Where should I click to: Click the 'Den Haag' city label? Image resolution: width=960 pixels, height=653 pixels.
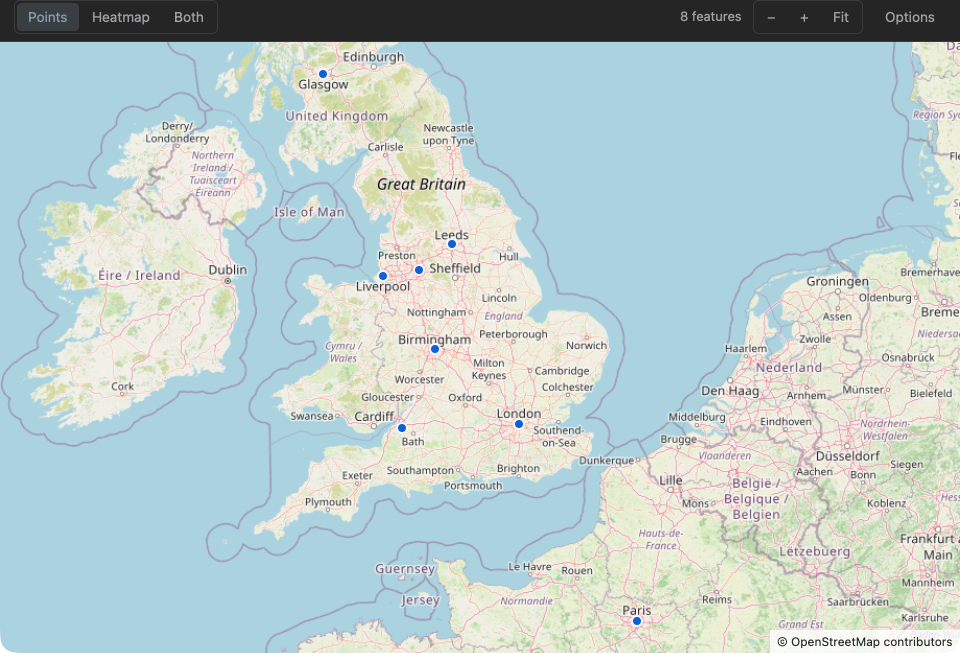[x=730, y=391]
